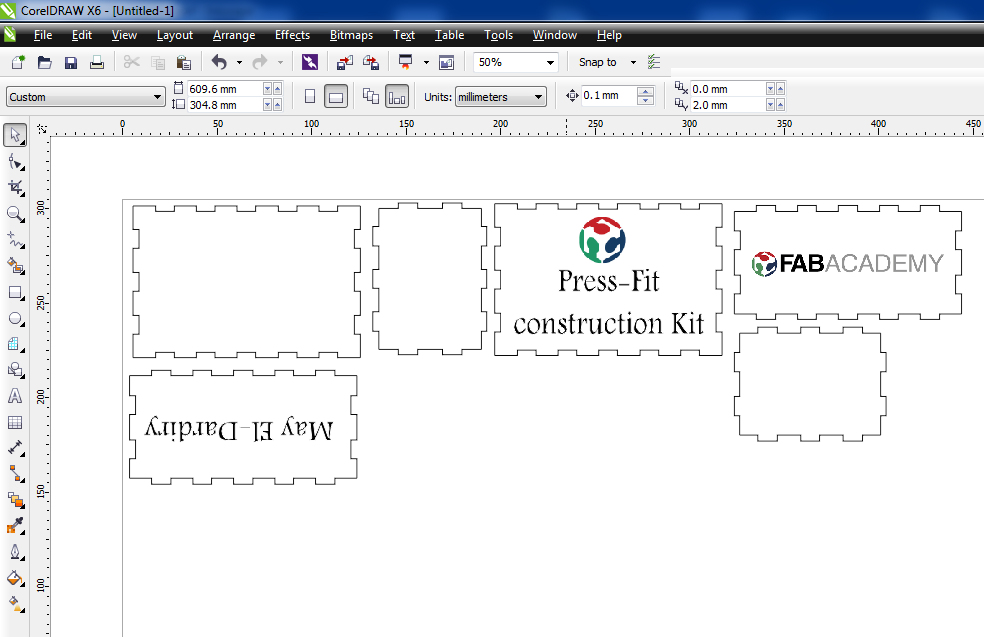Print the document
Image resolution: width=984 pixels, height=637 pixels.
pyautogui.click(x=97, y=62)
